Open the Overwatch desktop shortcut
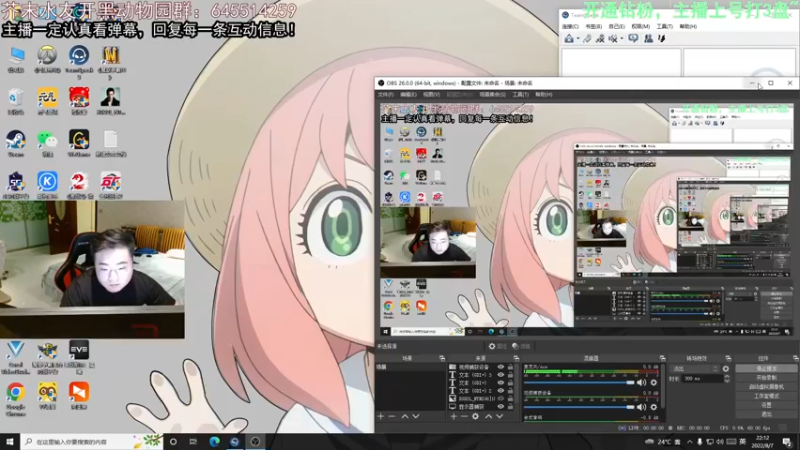The width and height of the screenshot is (800, 450). (47, 59)
